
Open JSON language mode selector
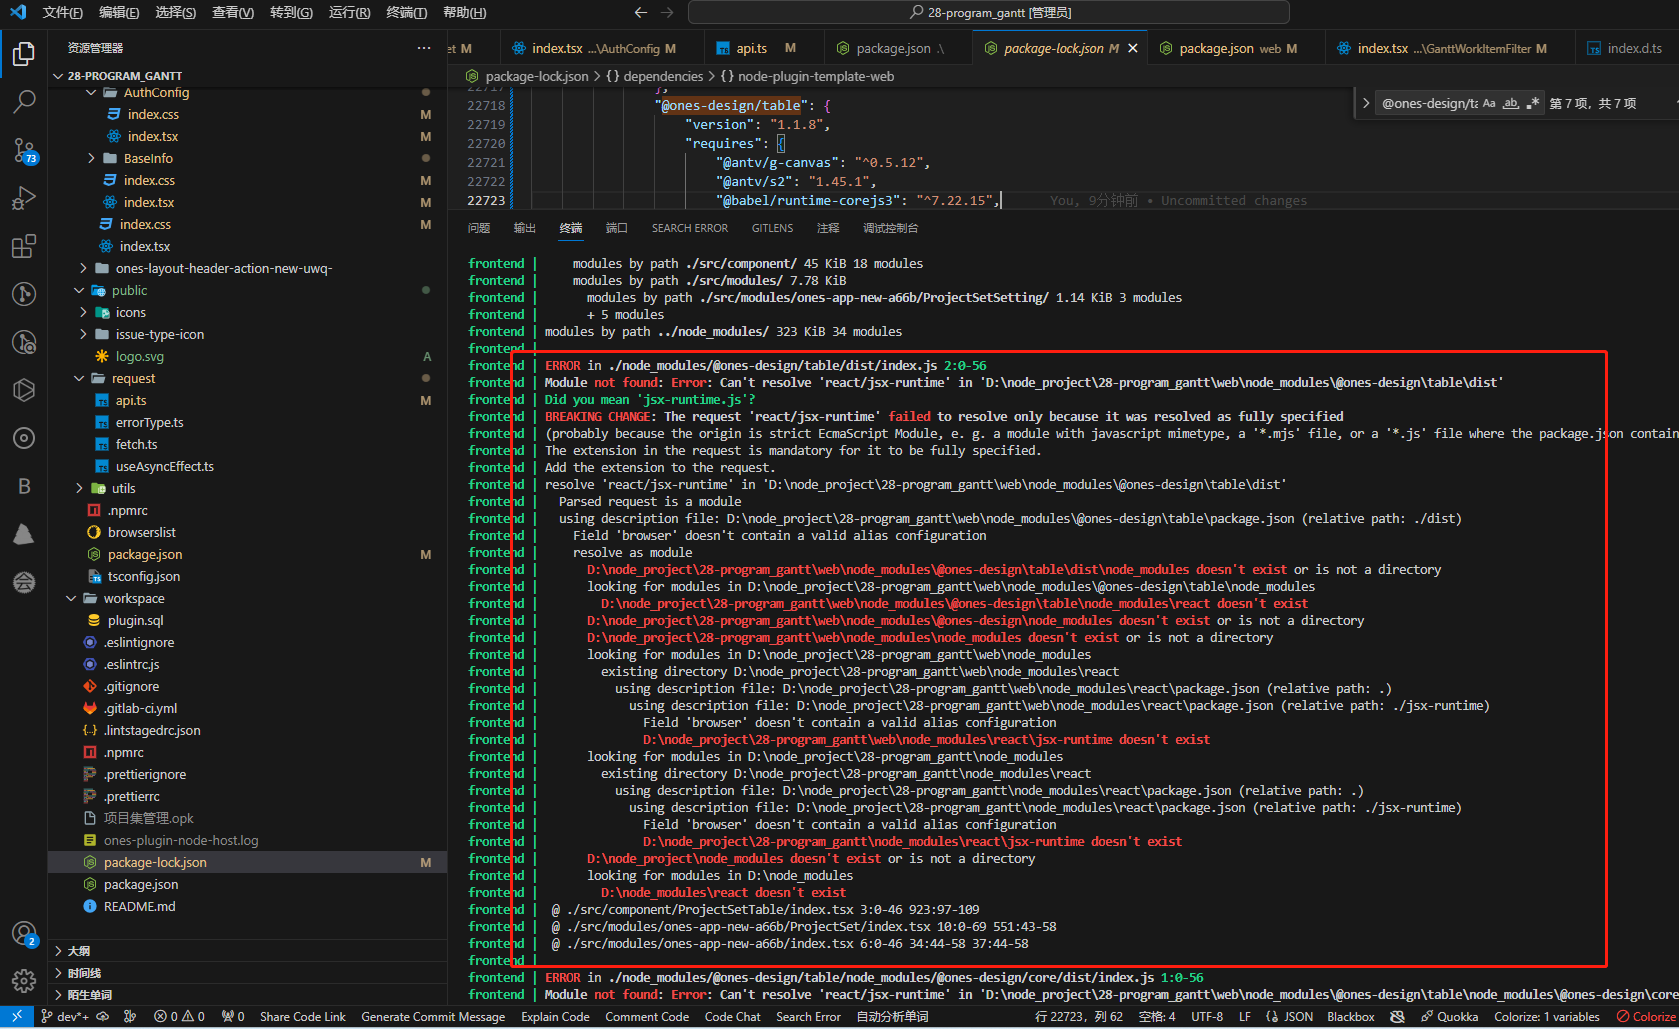[1299, 1017]
